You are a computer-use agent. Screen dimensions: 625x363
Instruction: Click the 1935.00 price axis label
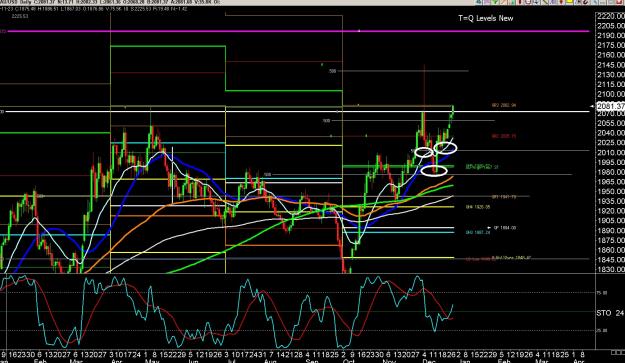[611, 201]
